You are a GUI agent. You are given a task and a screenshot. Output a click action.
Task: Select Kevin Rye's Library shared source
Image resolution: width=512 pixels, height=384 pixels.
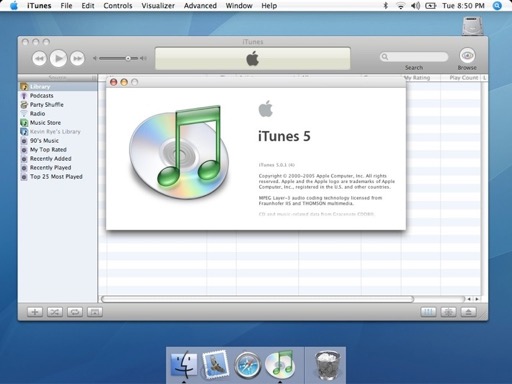click(58, 132)
